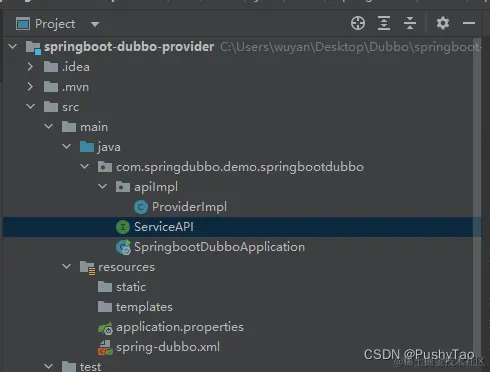The width and height of the screenshot is (490, 372).
Task: Click the .mvn folder icon
Action: click(x=51, y=87)
